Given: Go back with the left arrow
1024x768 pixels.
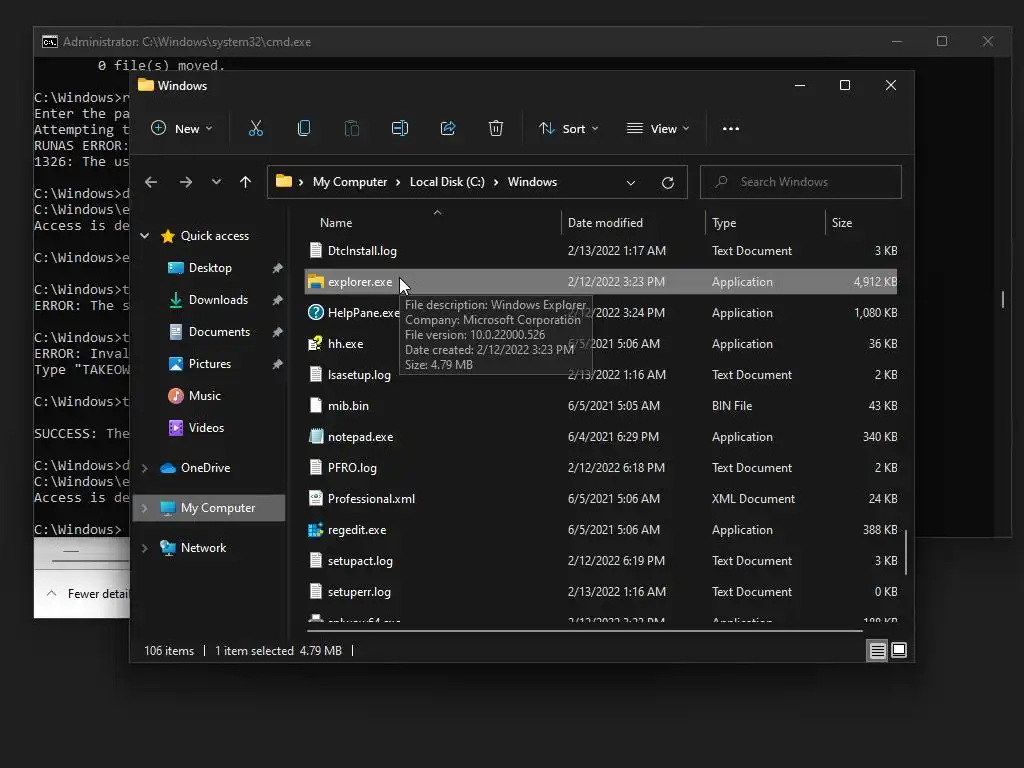Looking at the screenshot, I should pyautogui.click(x=151, y=182).
